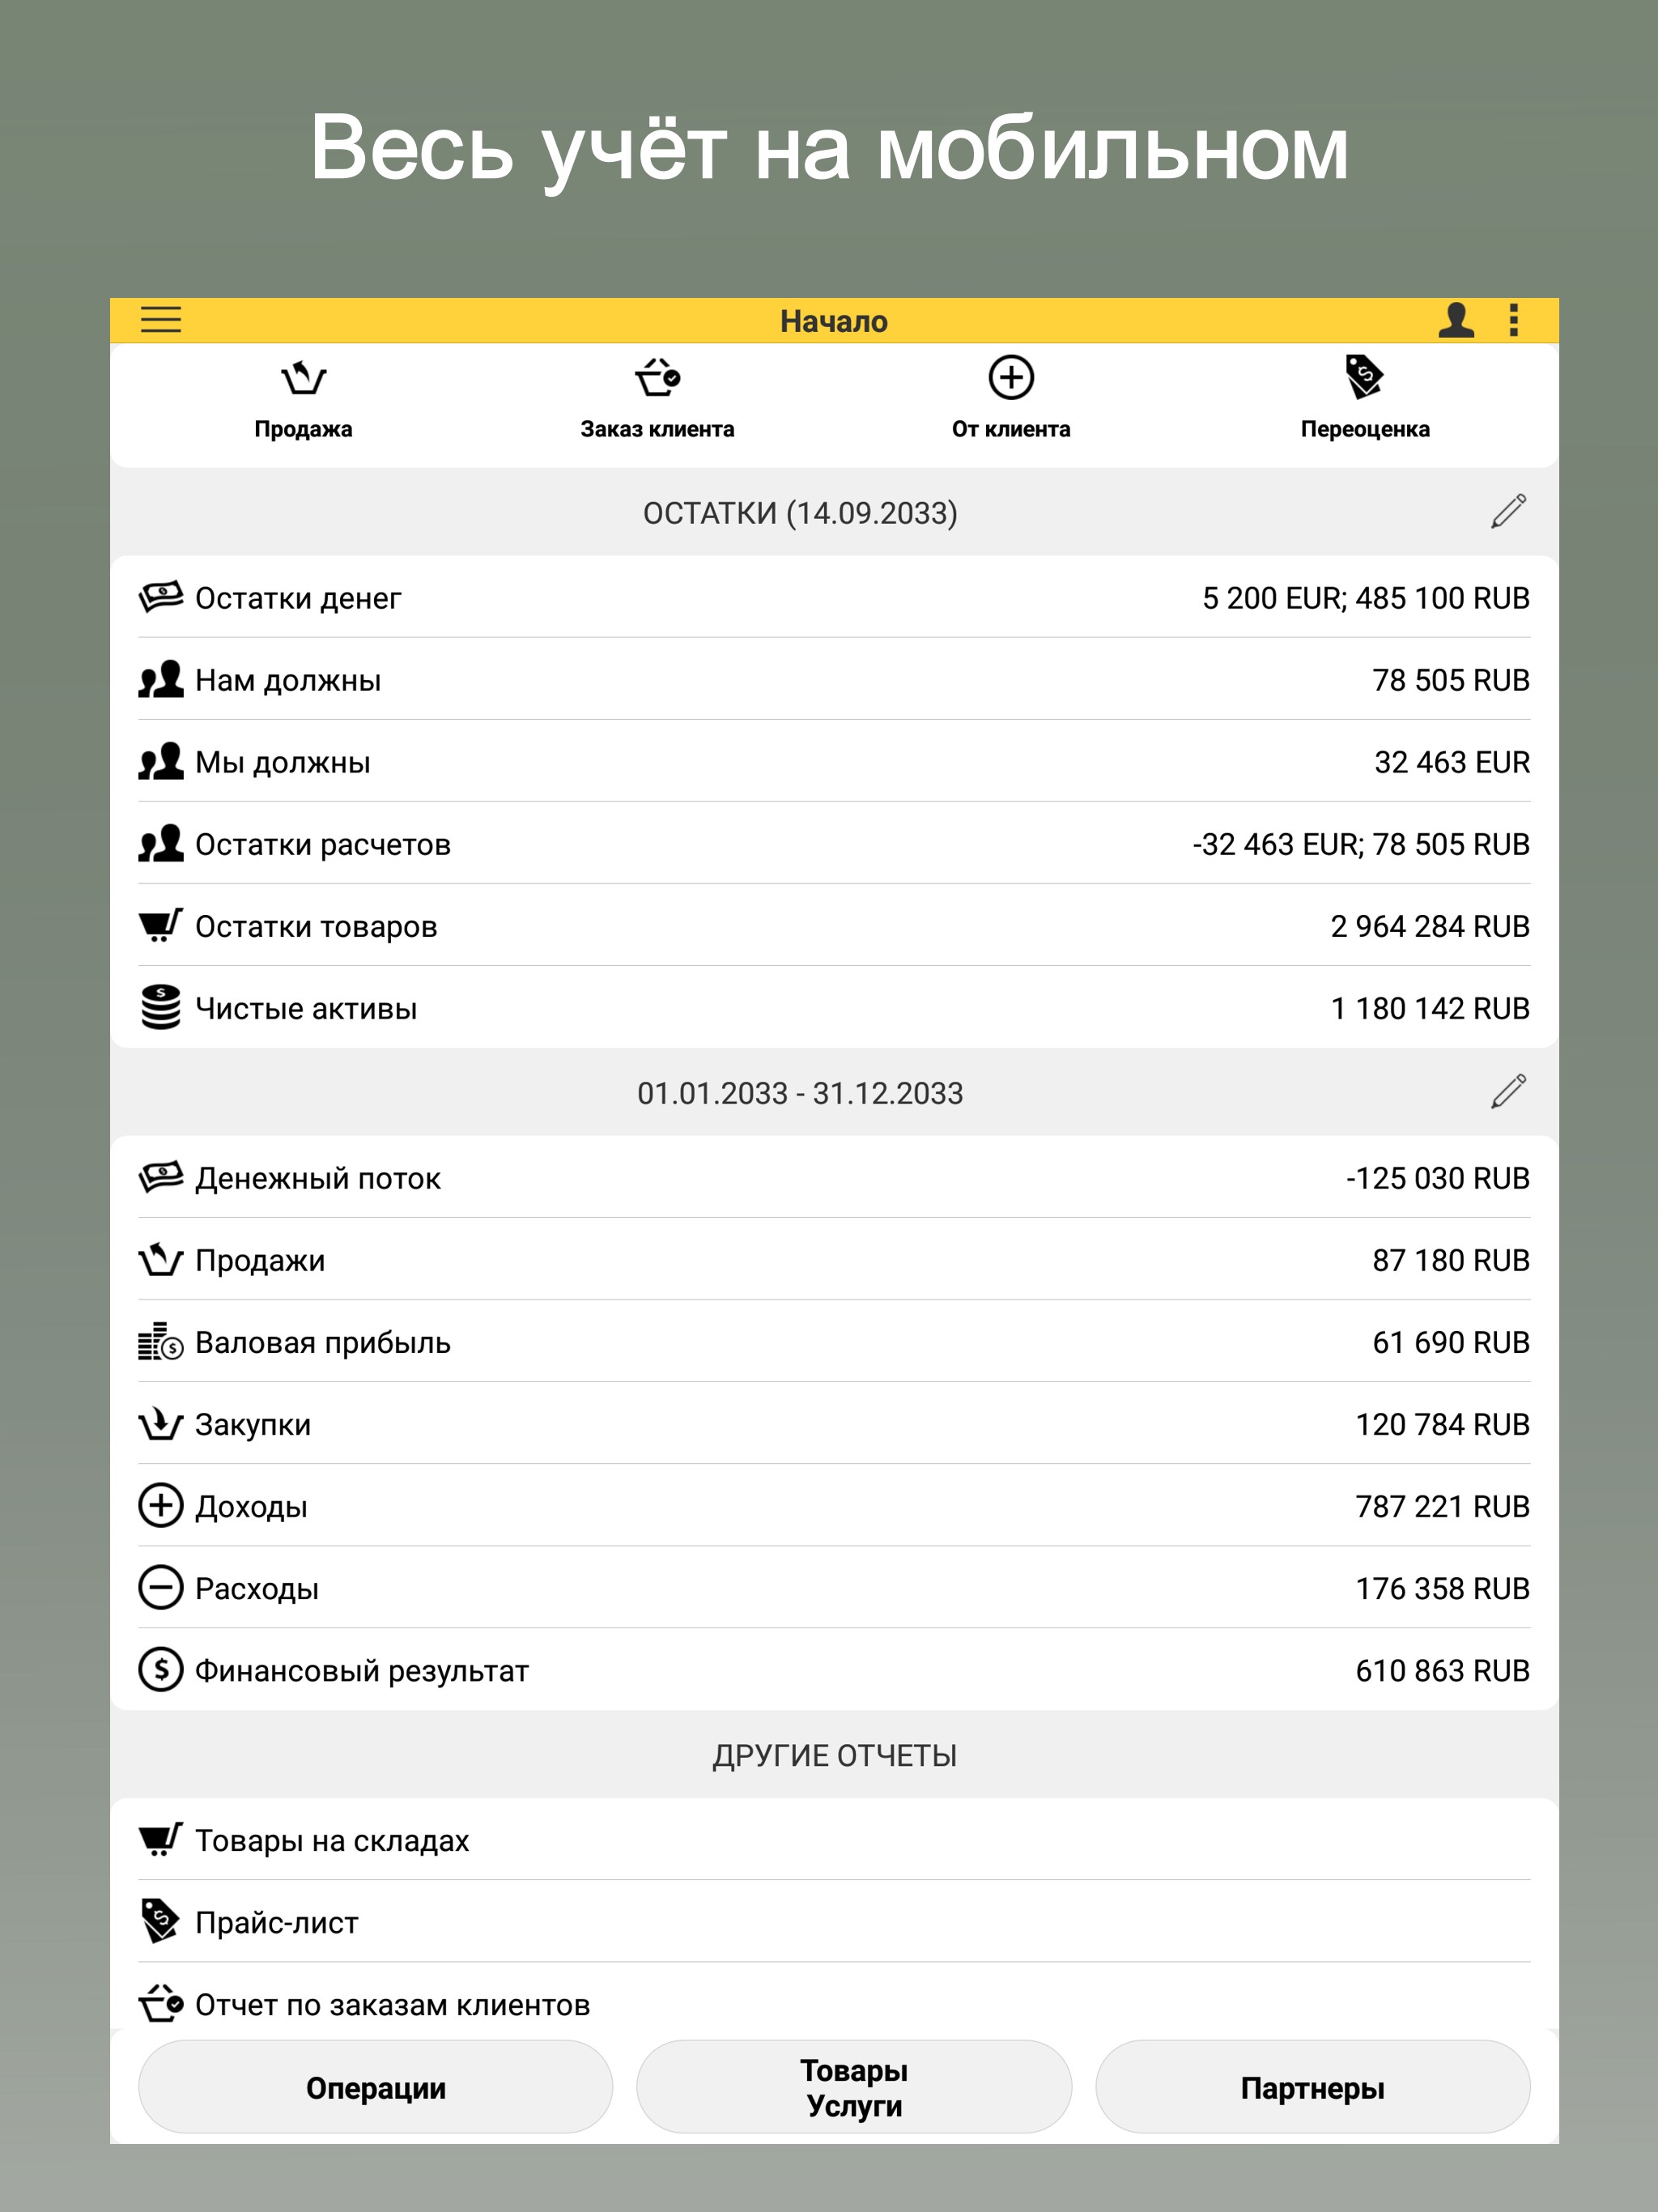This screenshot has width=1658, height=2212.
Task: Open the user profile icon
Action: click(x=1456, y=320)
